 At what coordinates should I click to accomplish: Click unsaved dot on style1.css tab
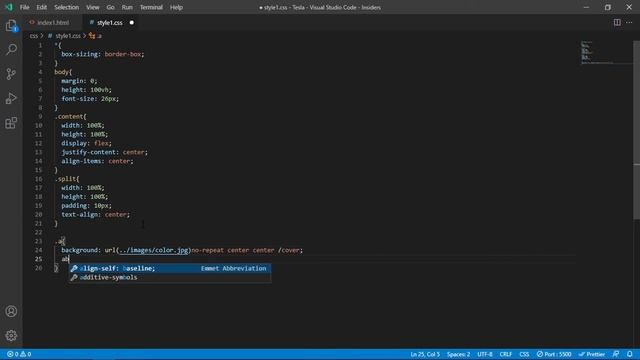pos(131,22)
